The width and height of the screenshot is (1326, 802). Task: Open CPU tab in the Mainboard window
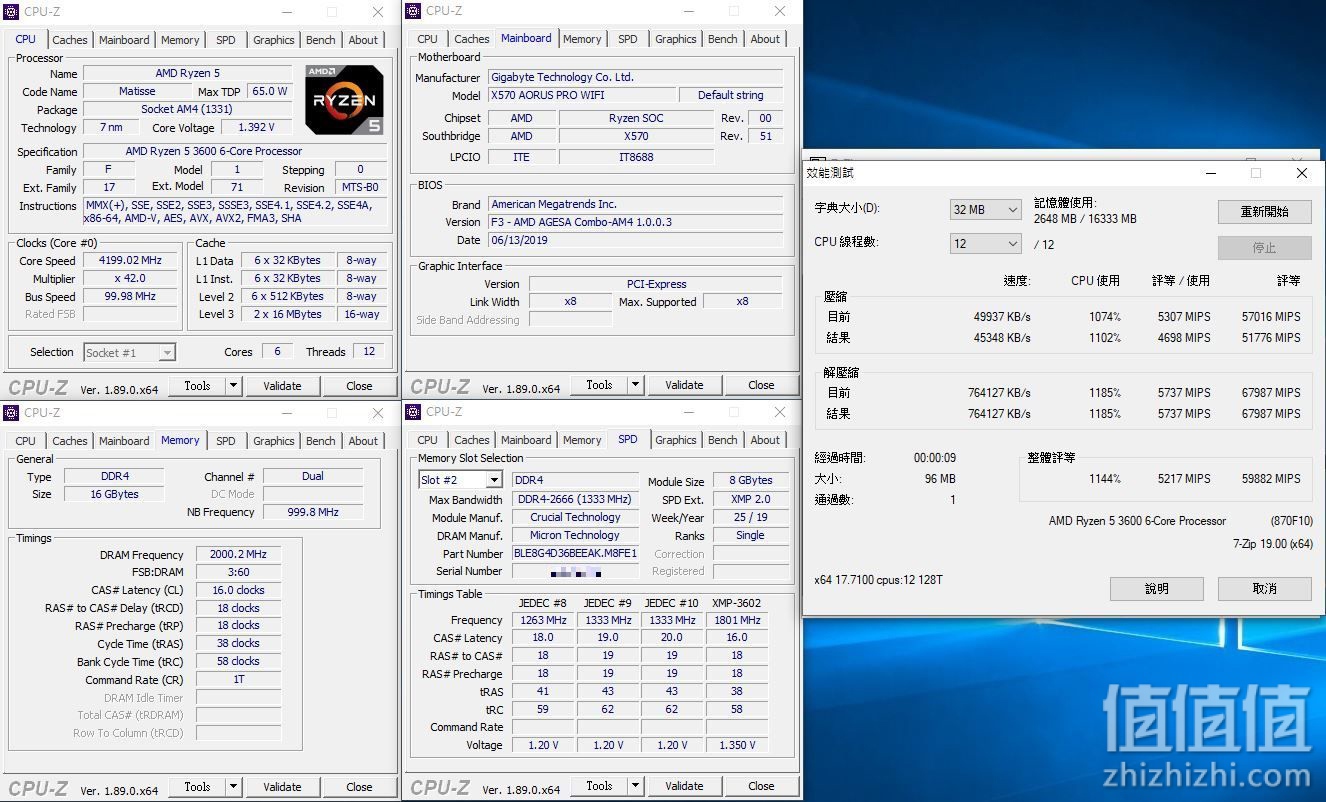point(428,39)
